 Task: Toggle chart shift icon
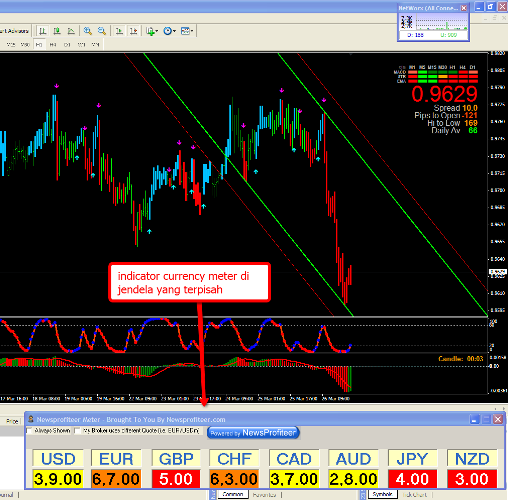(x=133, y=31)
